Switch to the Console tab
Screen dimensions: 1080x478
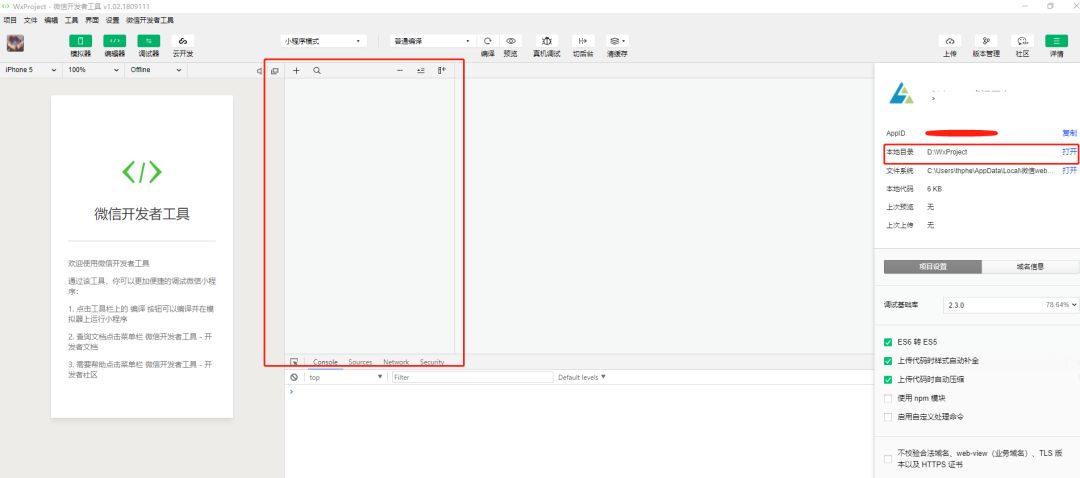tap(325, 362)
